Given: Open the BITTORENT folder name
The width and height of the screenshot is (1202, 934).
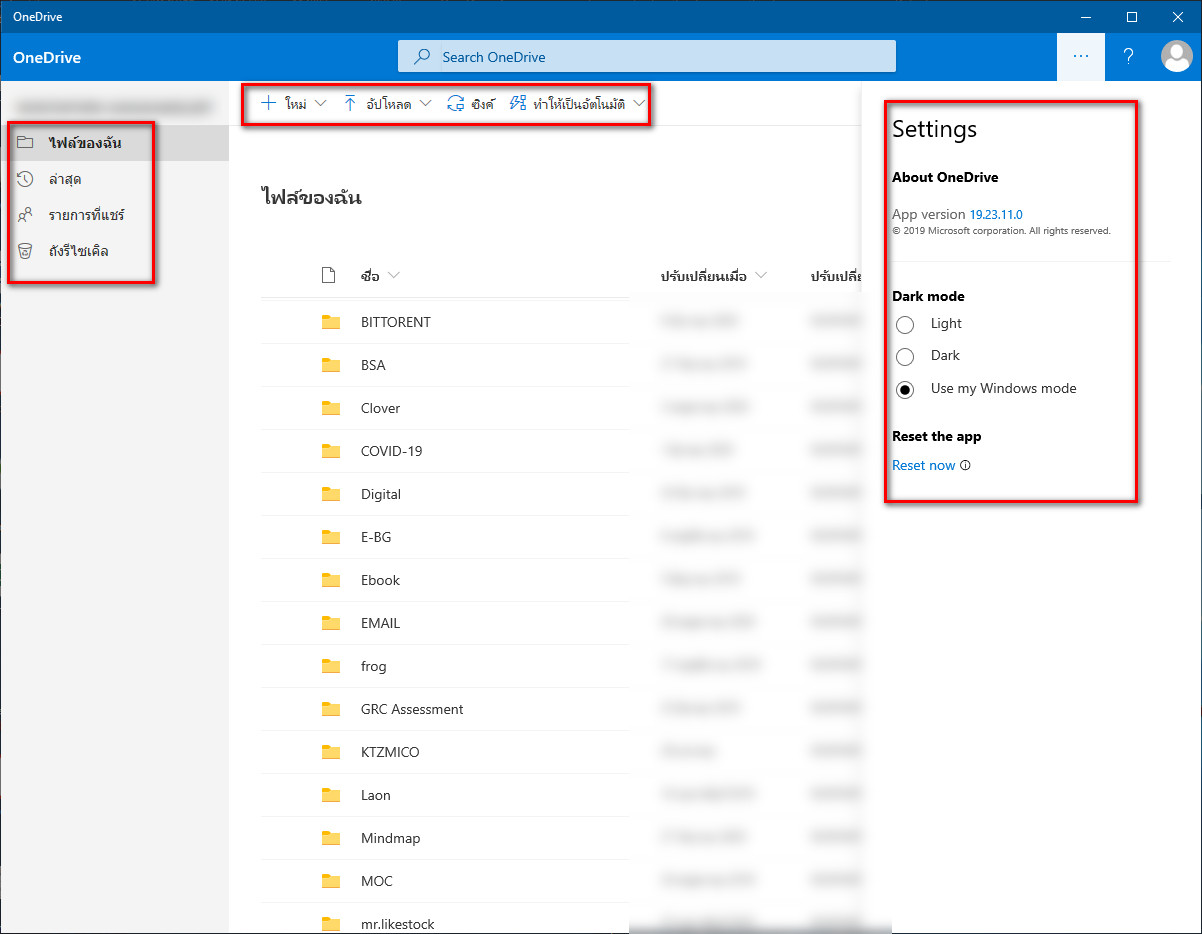Looking at the screenshot, I should [x=396, y=322].
